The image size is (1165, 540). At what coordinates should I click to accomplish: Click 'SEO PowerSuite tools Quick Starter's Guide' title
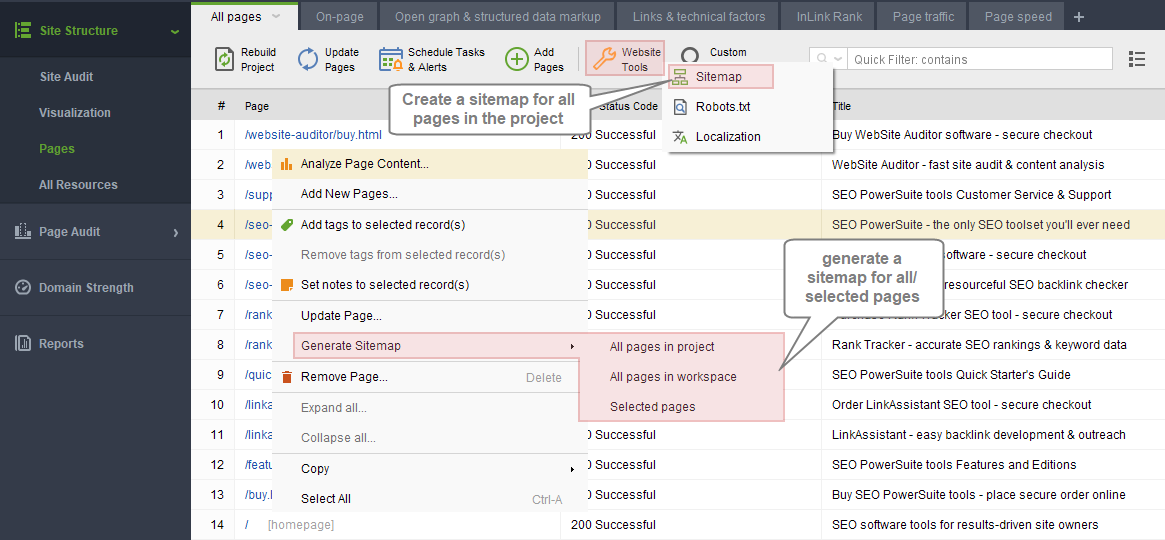pos(951,374)
